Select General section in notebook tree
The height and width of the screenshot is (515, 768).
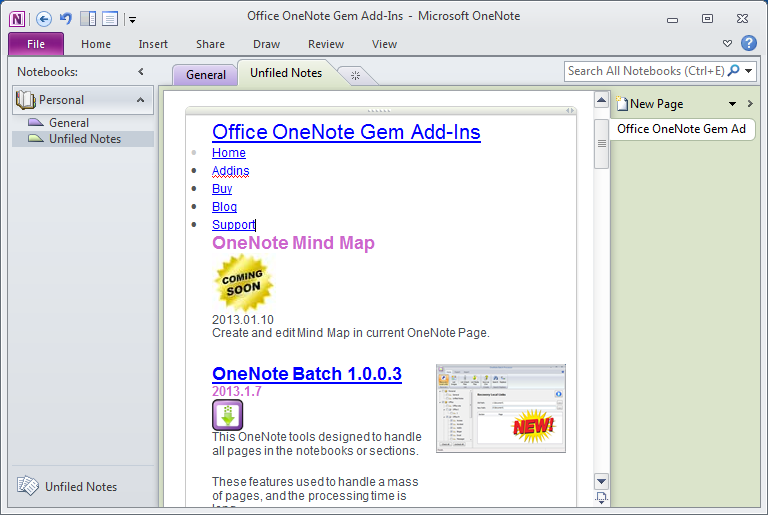[69, 123]
